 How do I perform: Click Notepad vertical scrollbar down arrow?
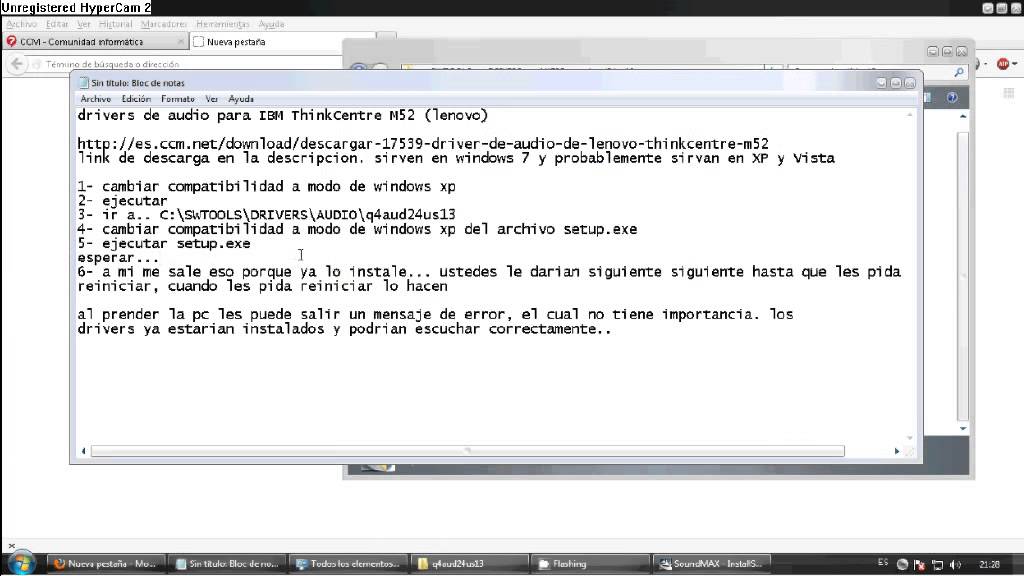pyautogui.click(x=910, y=438)
